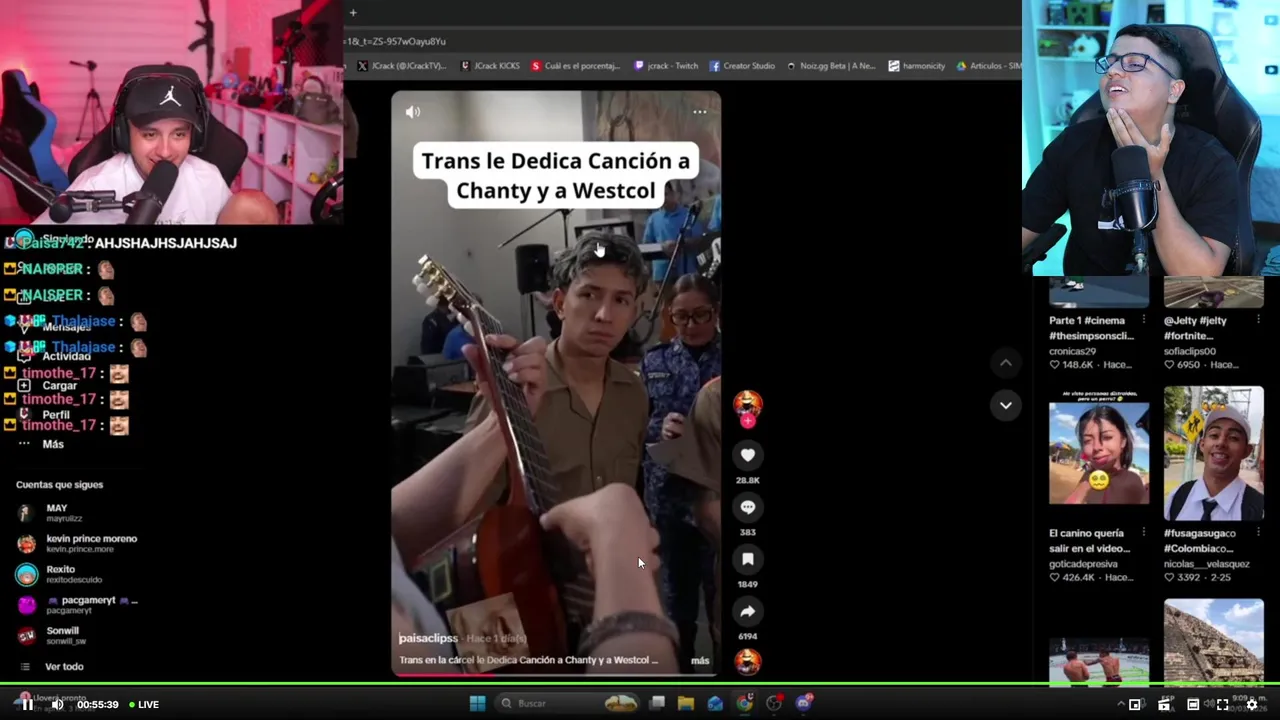
Task: Open cronicas29 creator name
Action: click(1072, 351)
